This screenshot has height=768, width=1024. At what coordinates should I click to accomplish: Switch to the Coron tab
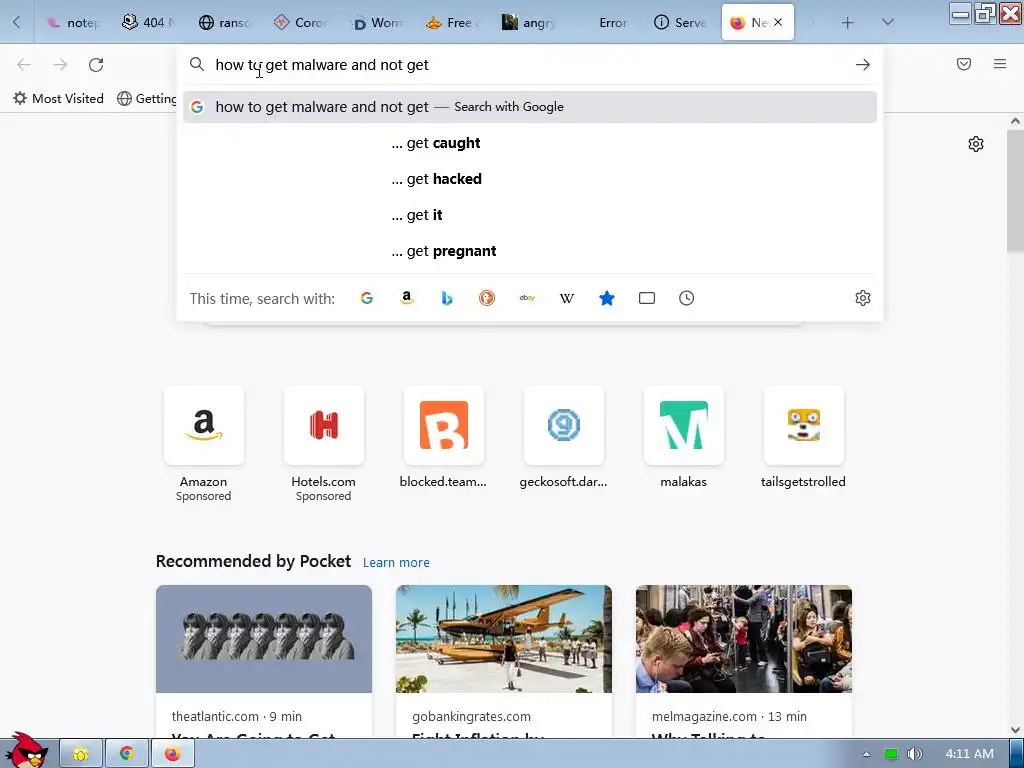(x=300, y=22)
